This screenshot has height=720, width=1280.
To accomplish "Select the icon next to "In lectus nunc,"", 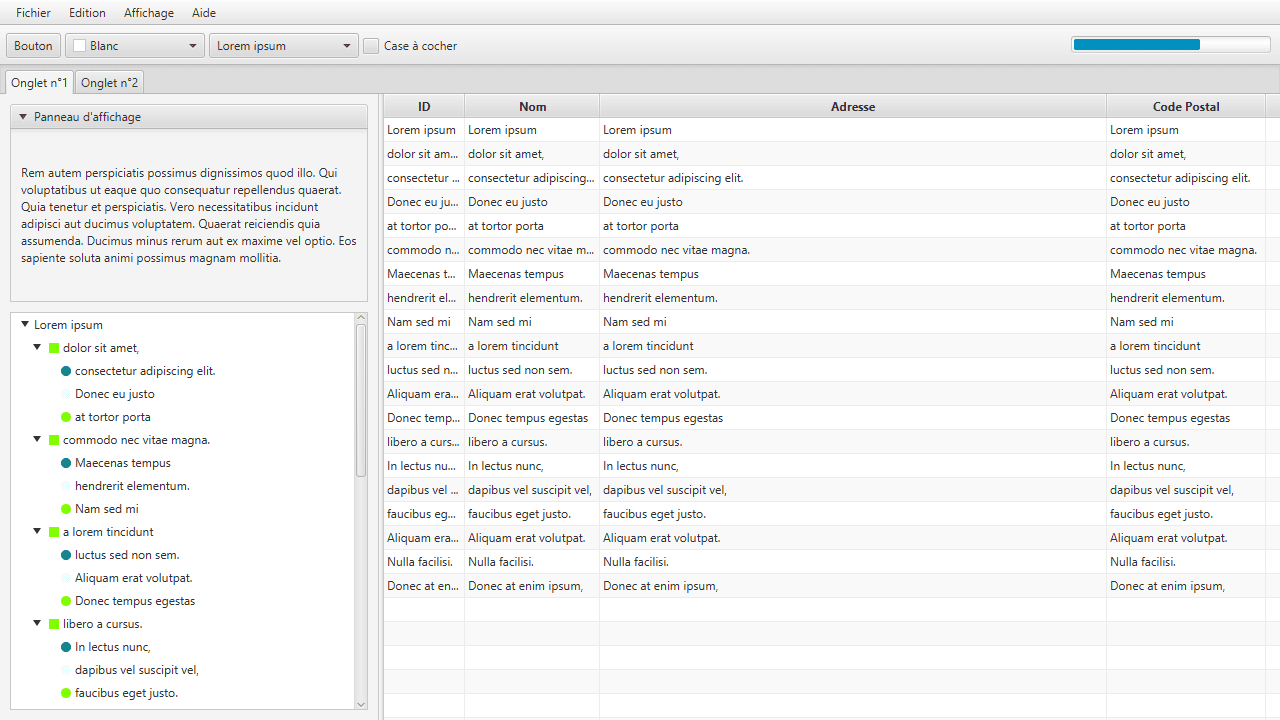I will tap(65, 646).
